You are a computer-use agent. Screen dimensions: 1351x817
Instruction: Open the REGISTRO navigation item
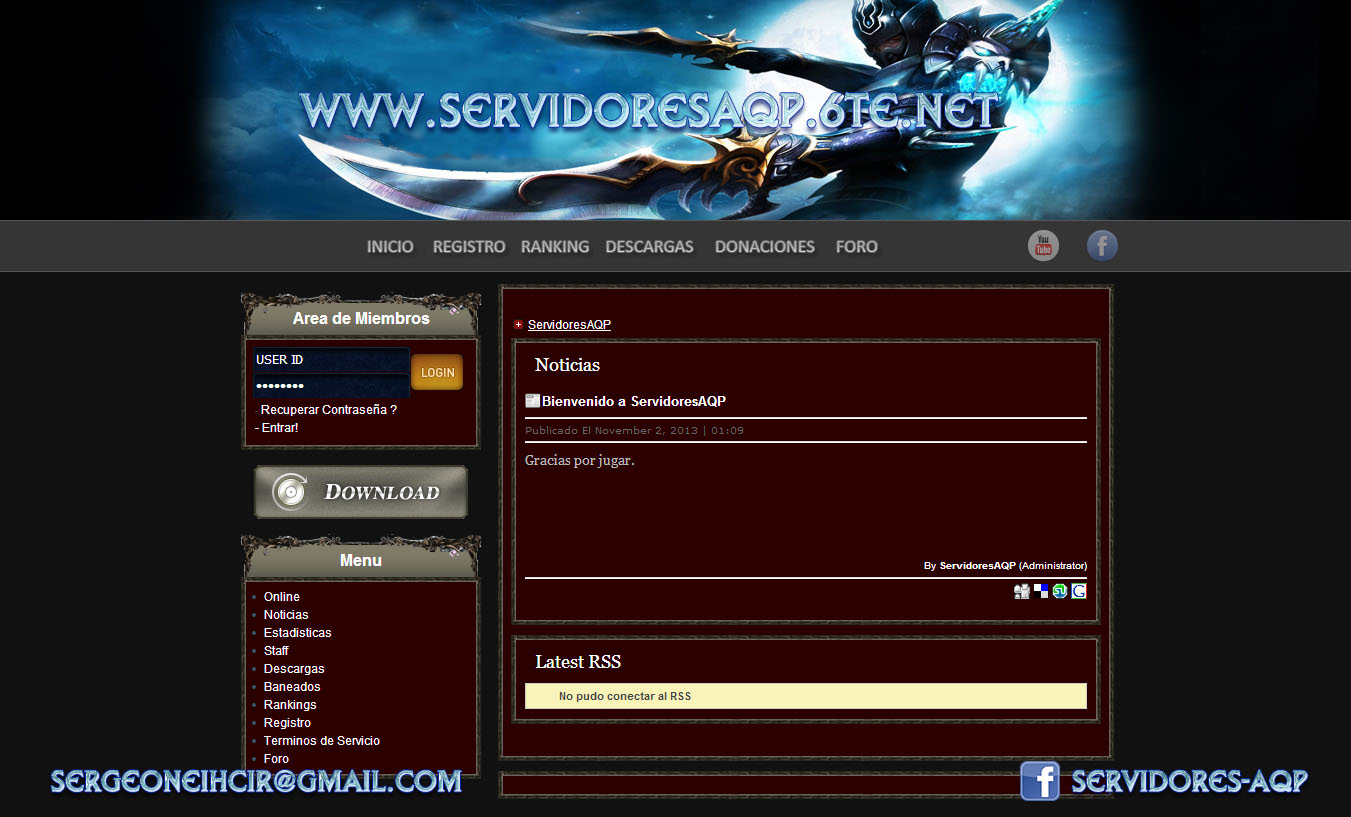point(469,247)
